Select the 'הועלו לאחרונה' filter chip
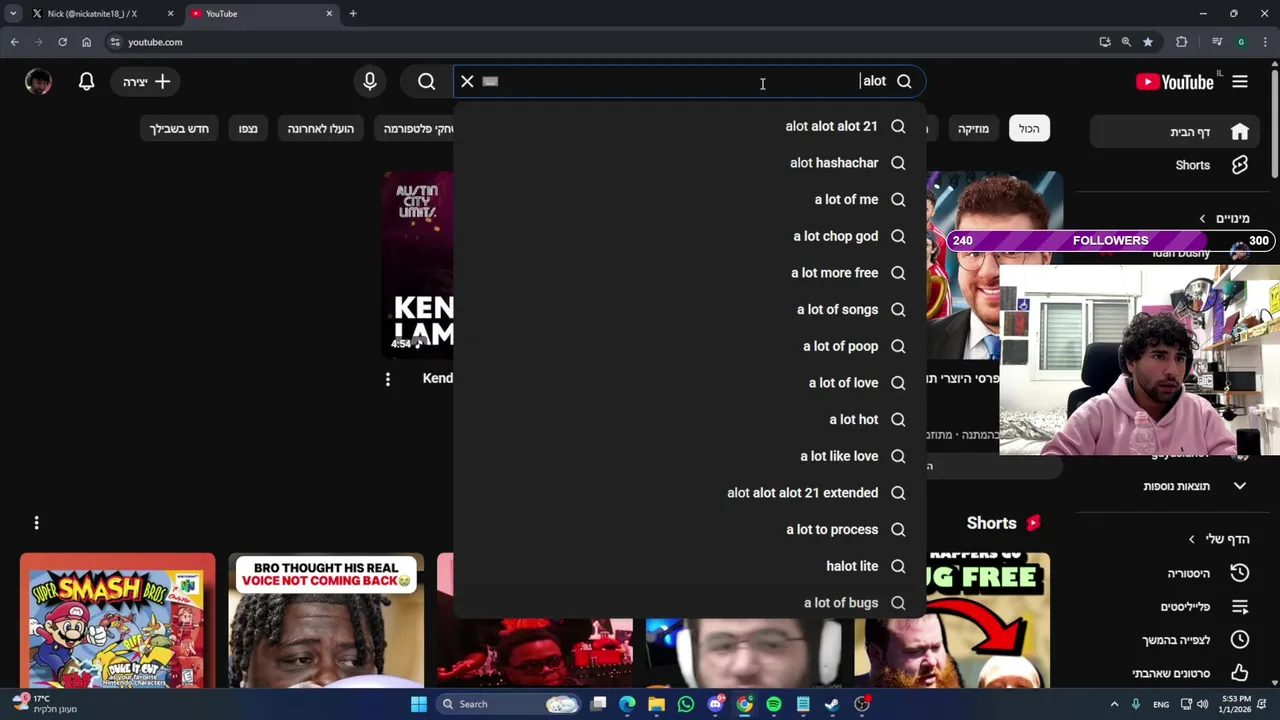The width and height of the screenshot is (1280, 720). click(321, 129)
